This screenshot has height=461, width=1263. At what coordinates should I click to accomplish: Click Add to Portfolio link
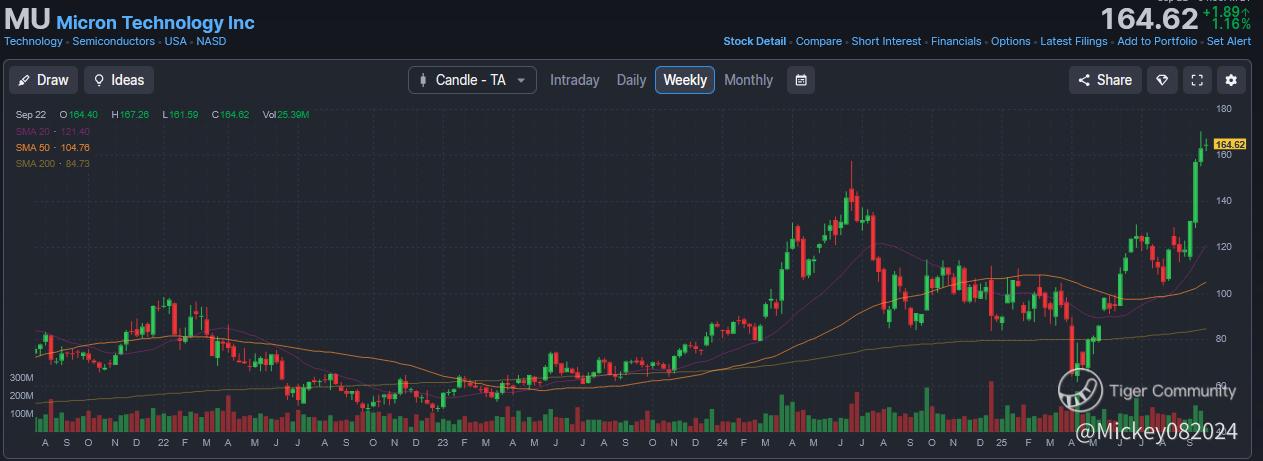[1157, 41]
